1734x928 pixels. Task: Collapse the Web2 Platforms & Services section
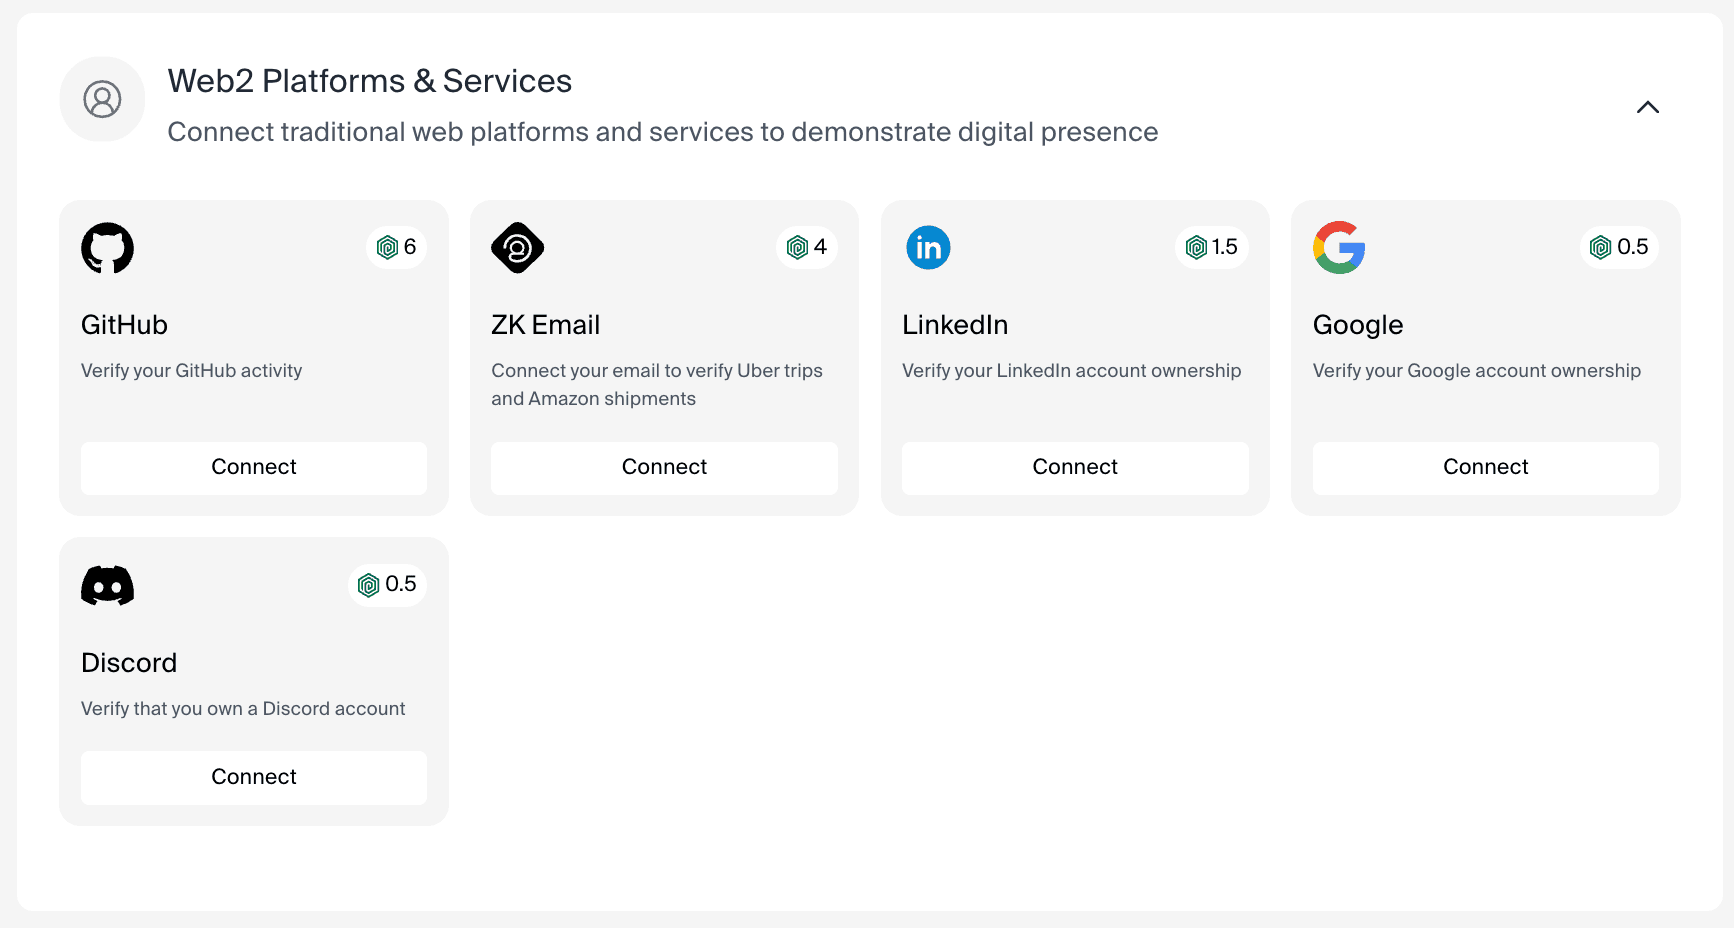[x=1648, y=107]
